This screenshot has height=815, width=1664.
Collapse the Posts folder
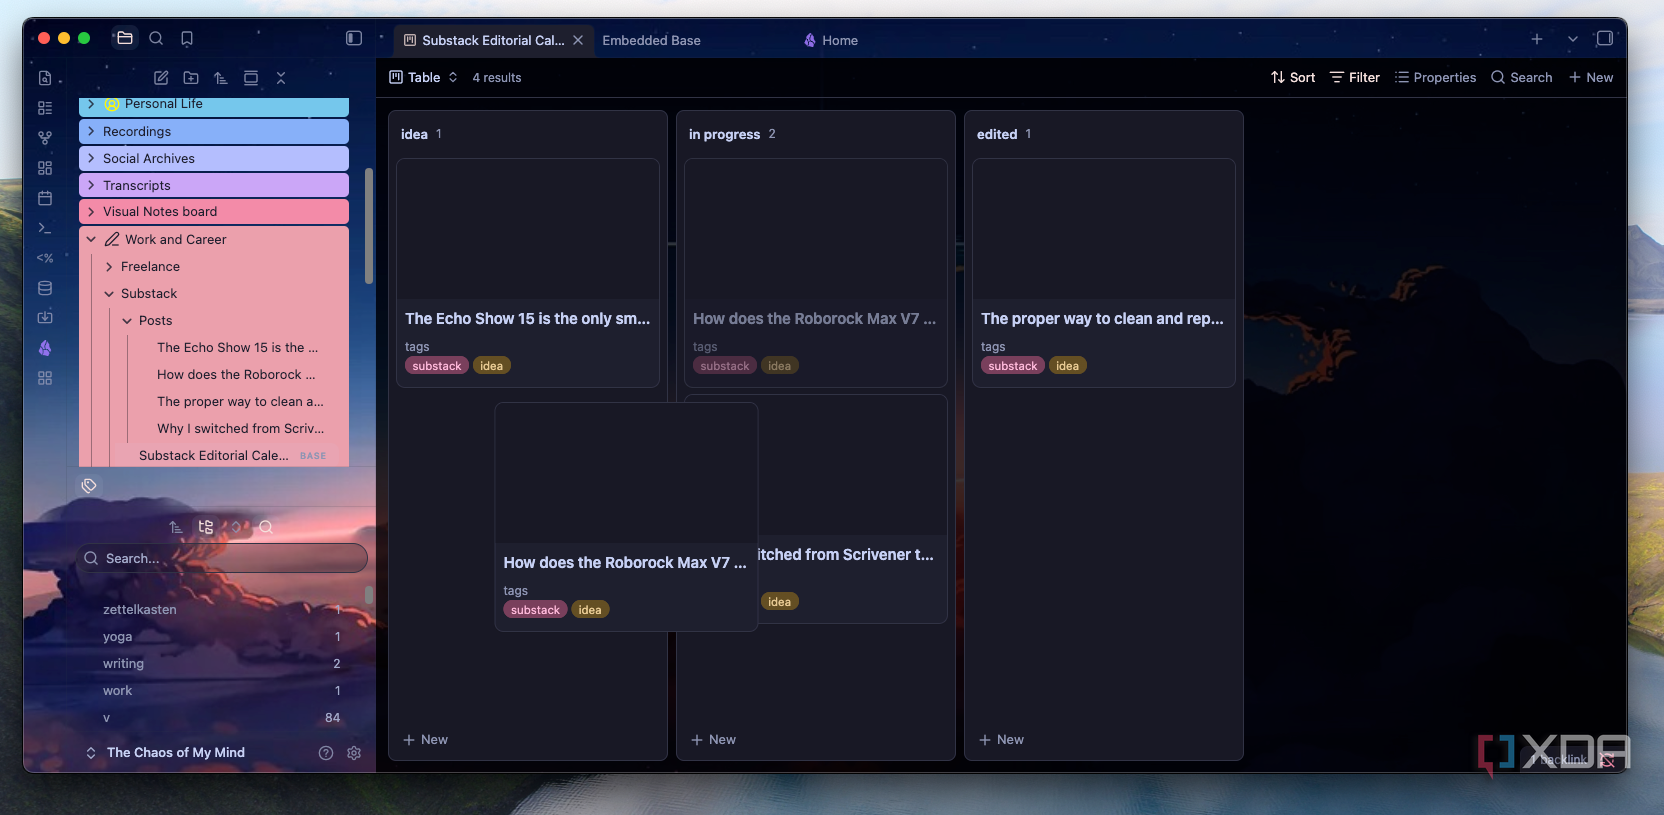127,321
